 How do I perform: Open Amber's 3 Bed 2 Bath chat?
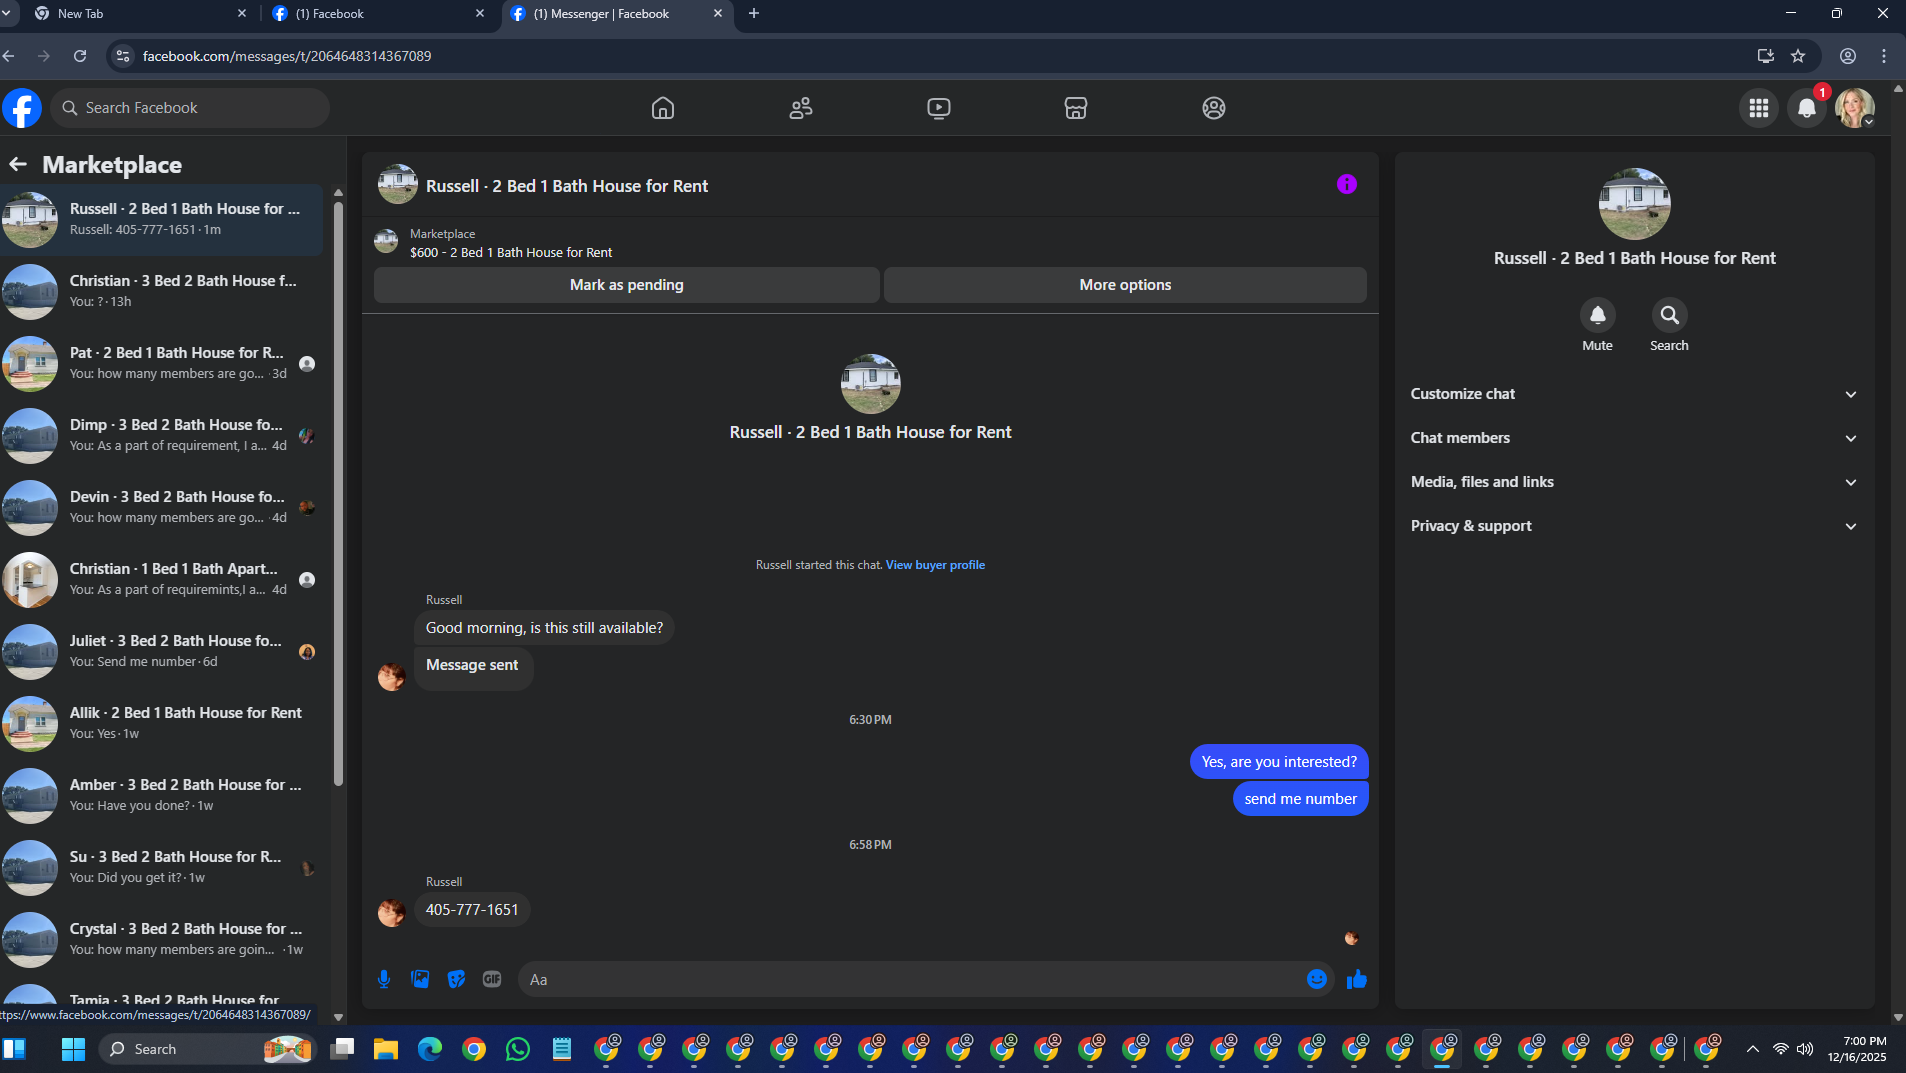[162, 795]
